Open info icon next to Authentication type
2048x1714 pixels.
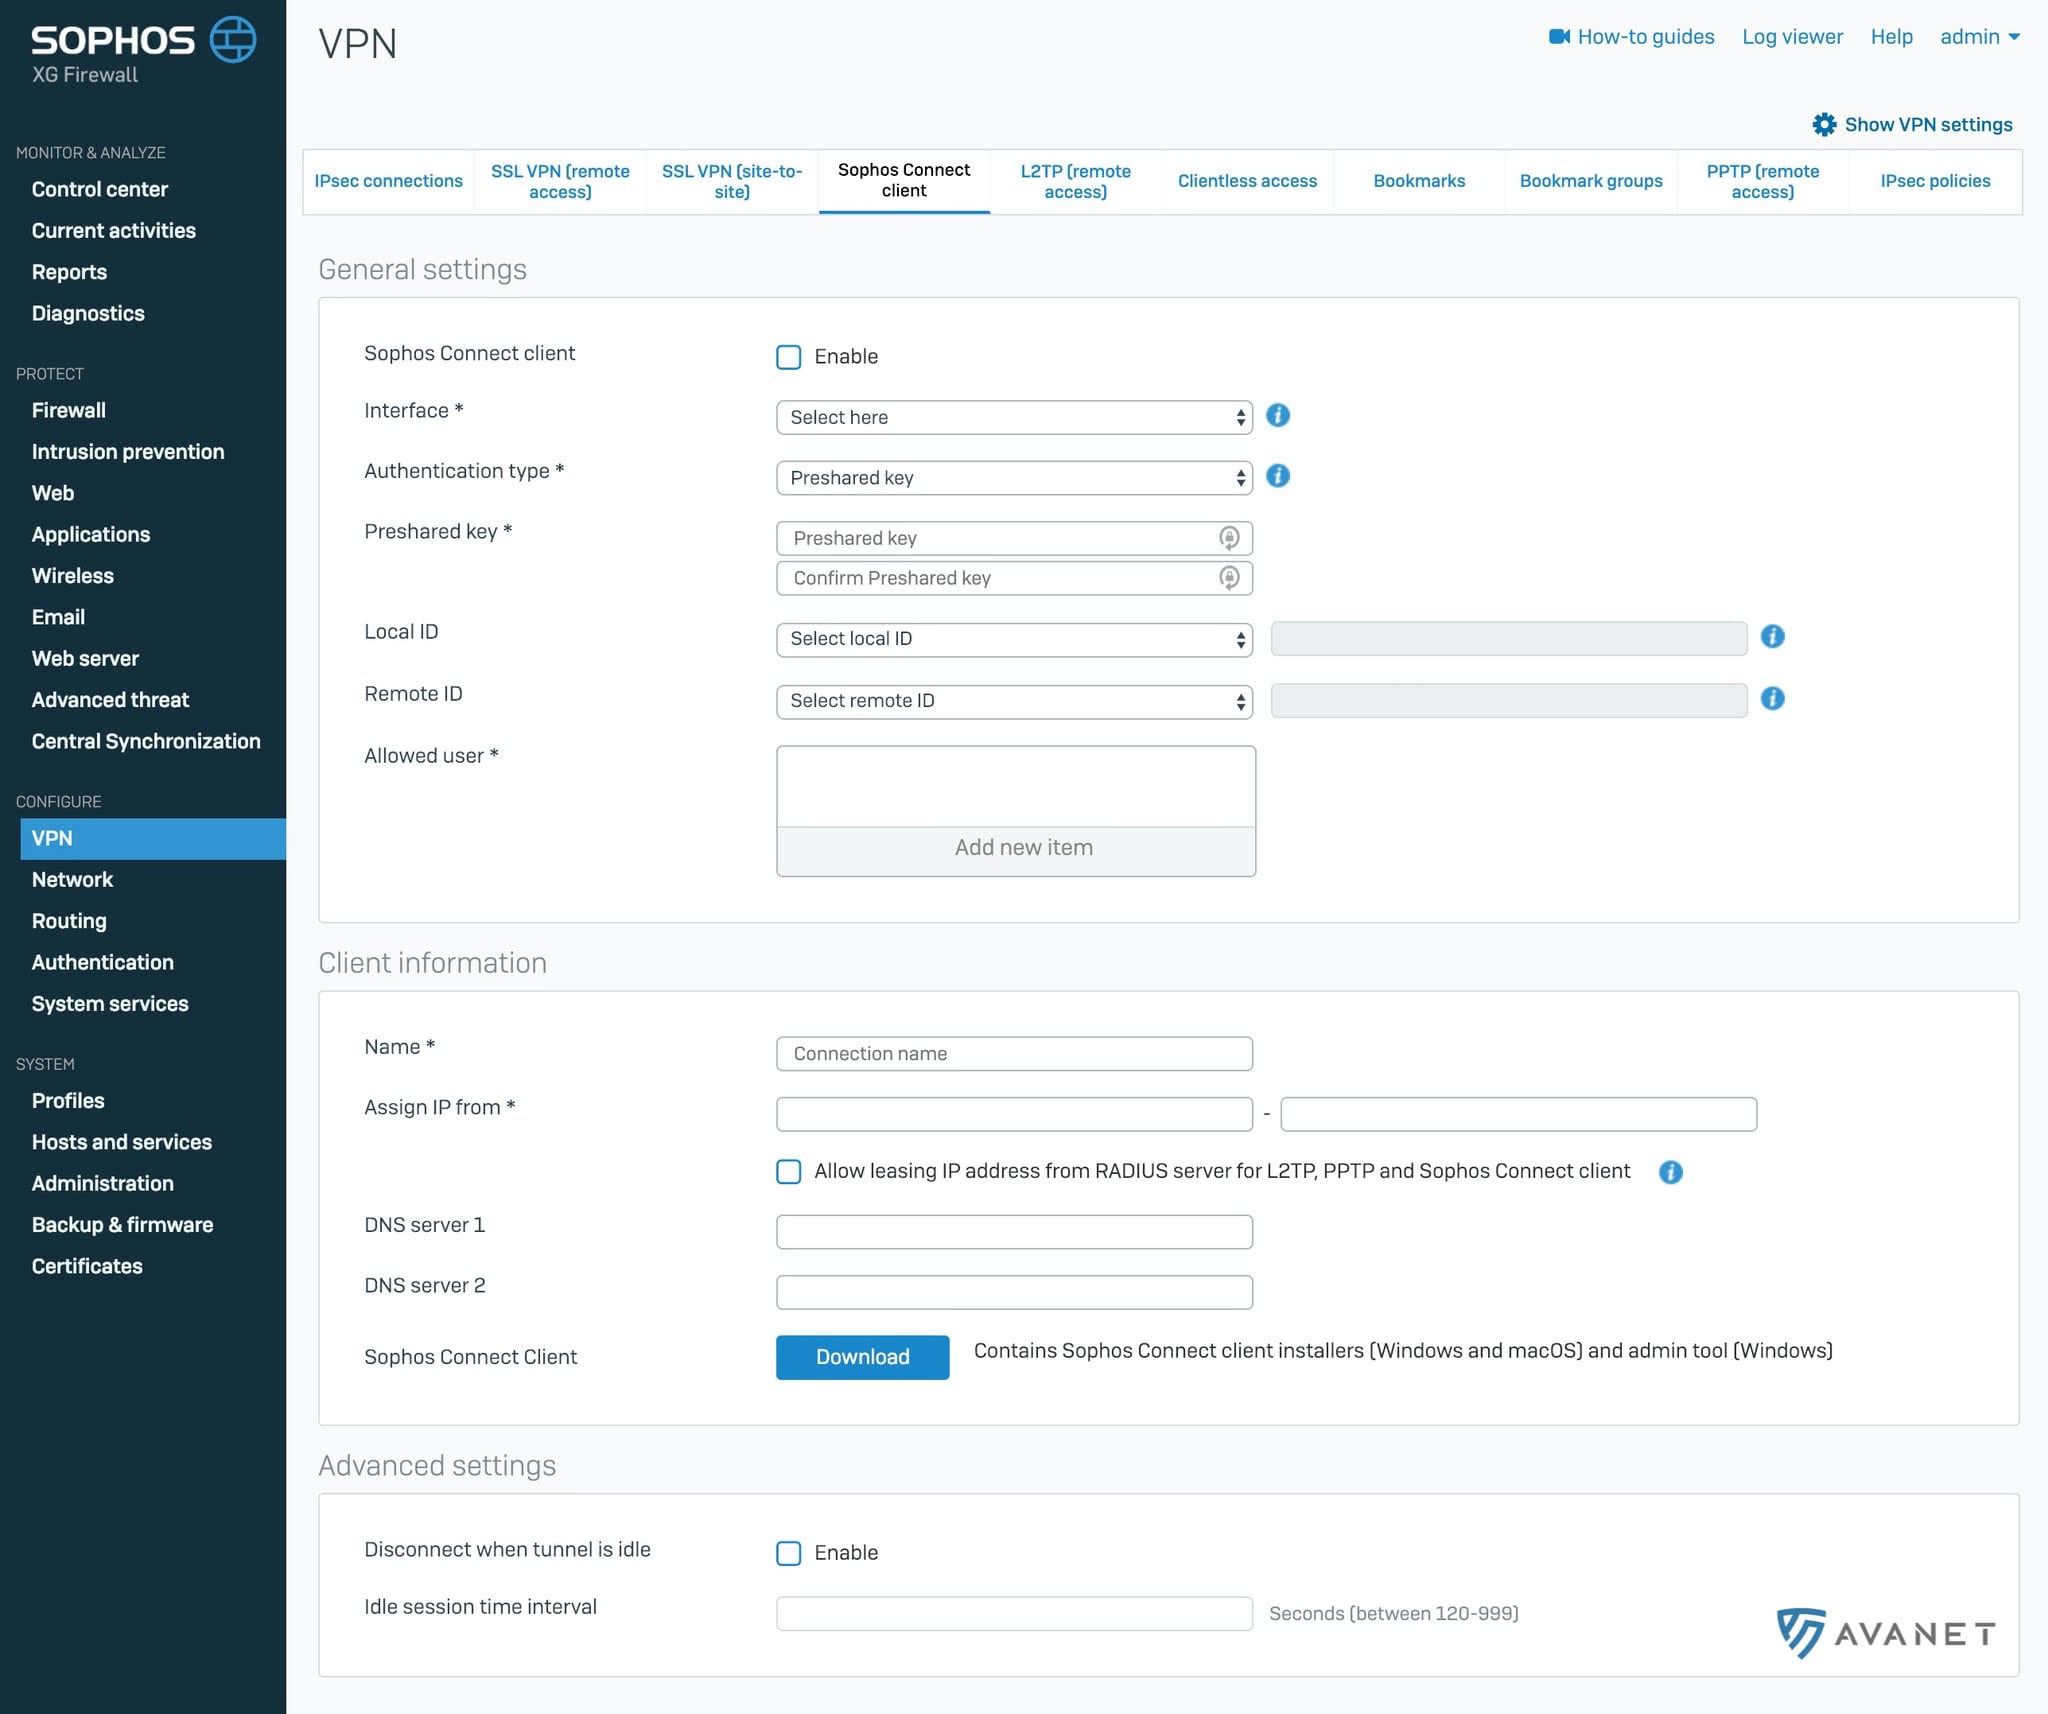click(x=1278, y=476)
